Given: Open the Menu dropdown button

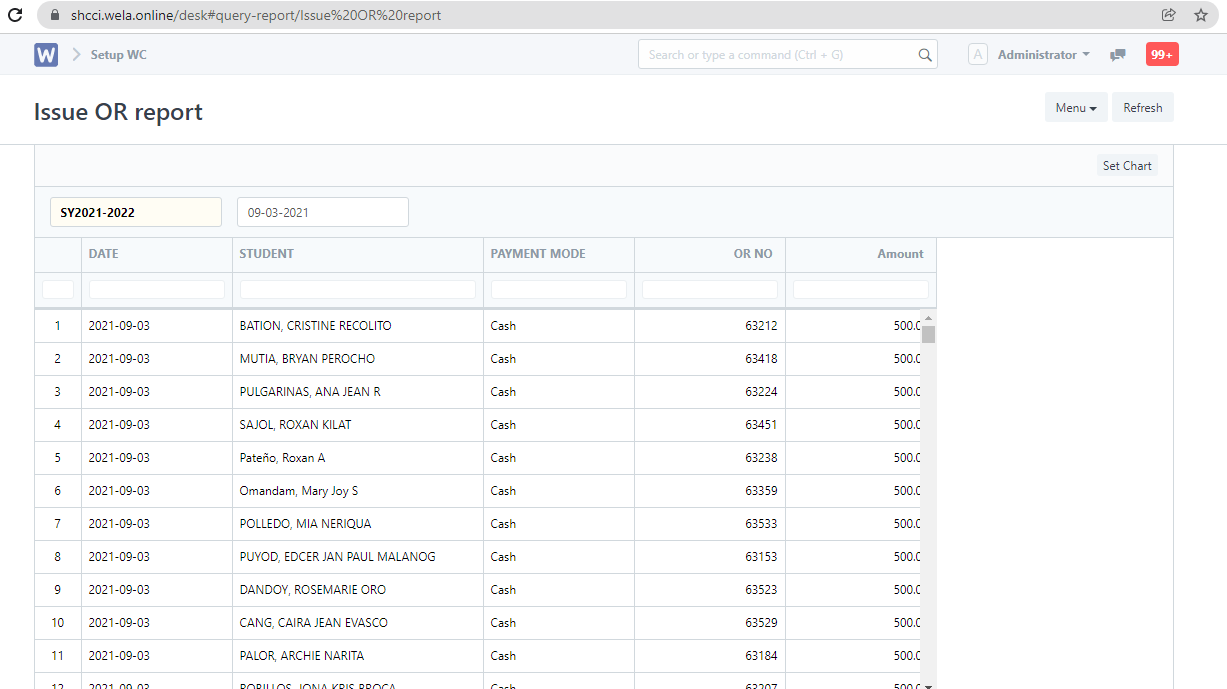Looking at the screenshot, I should coord(1075,108).
